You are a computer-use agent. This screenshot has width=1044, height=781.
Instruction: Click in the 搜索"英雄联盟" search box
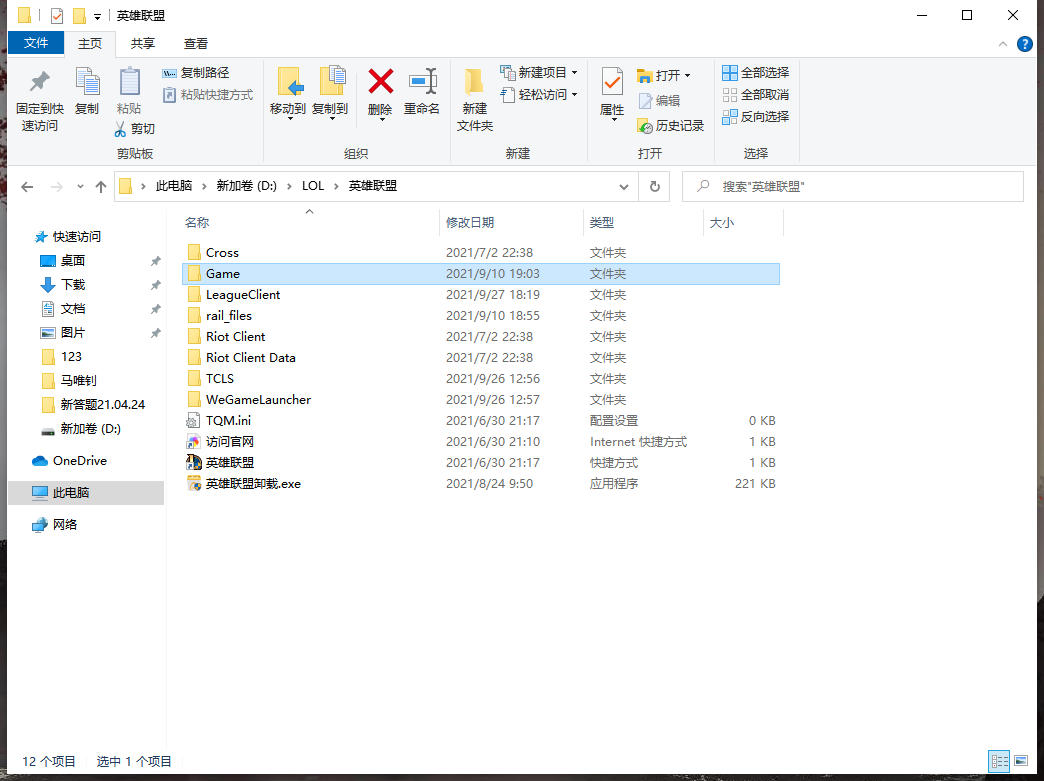pos(852,187)
